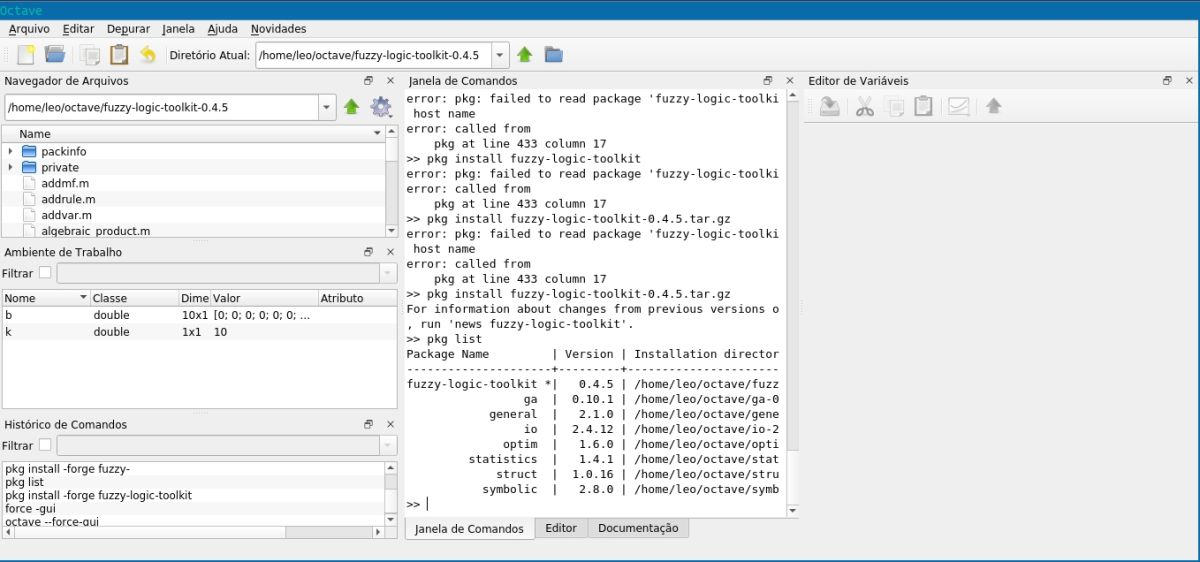Sort workspace by Atributo column header
The image size is (1200, 562).
click(x=357, y=298)
